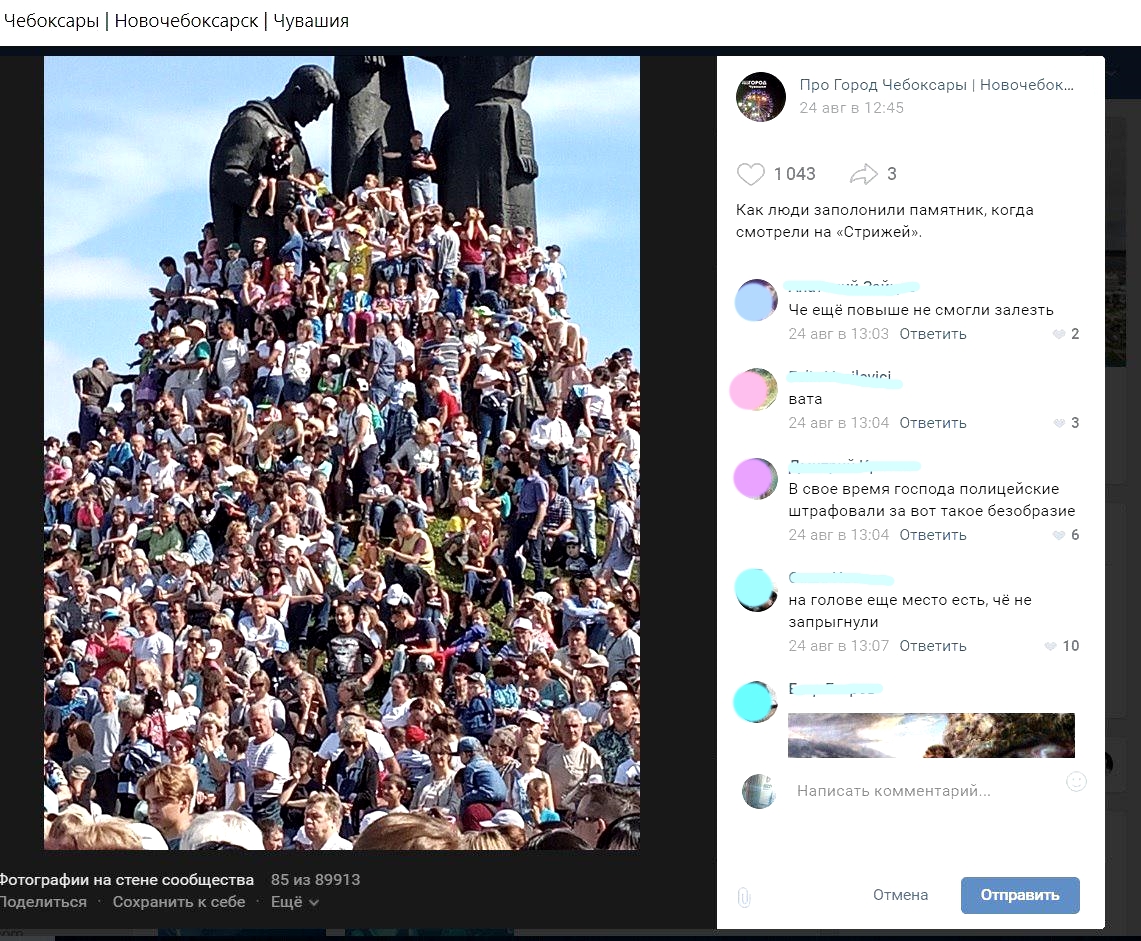Screen dimensions: 1141x941
Task: Click Поделиться under the photo
Action: (x=42, y=902)
